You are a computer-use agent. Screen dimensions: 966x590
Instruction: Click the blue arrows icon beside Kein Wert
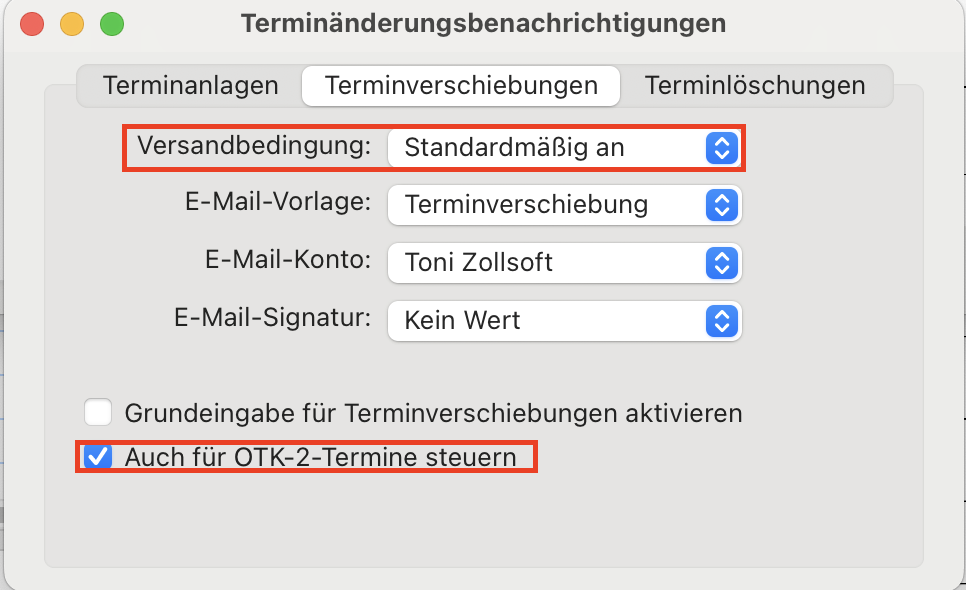pos(721,321)
